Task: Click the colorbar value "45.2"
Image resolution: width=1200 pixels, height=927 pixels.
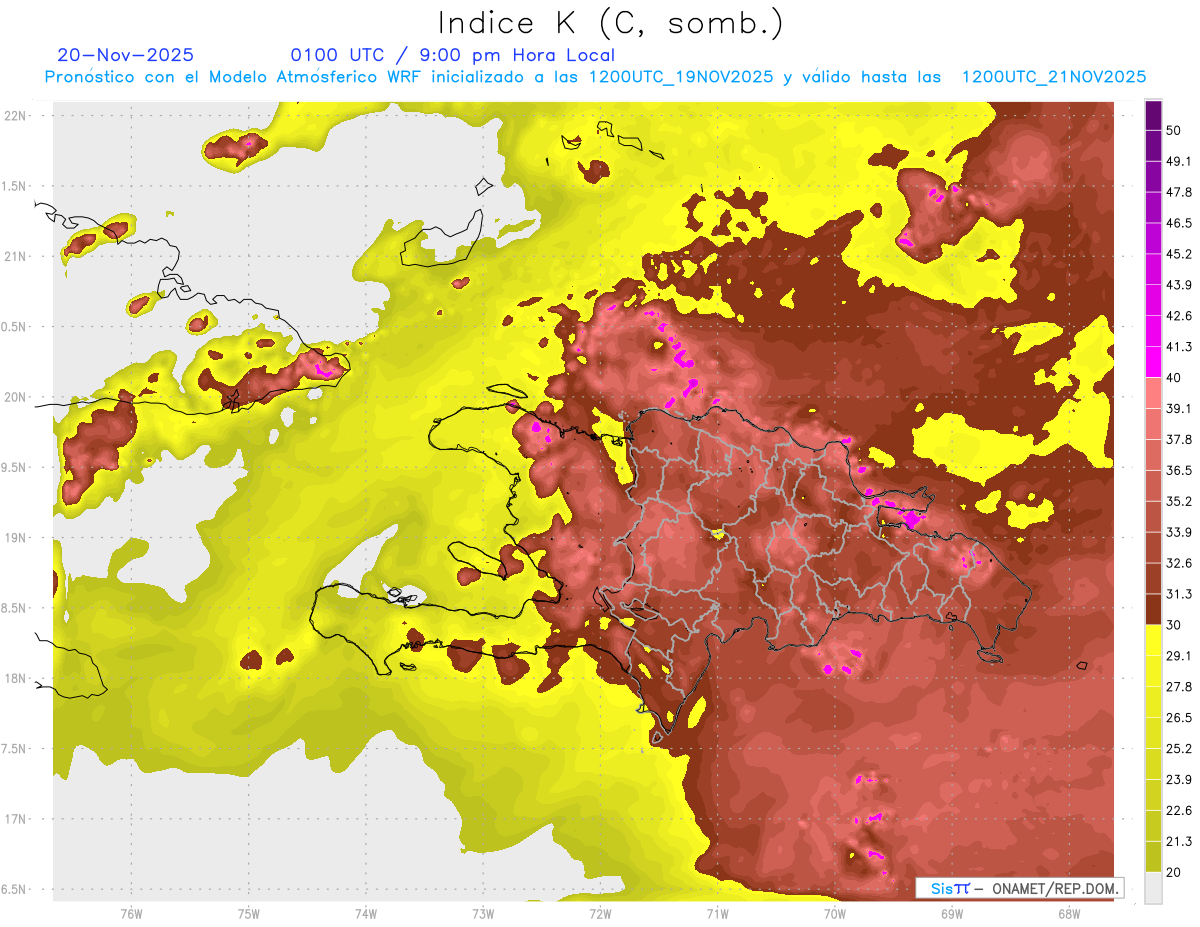Action: pyautogui.click(x=1180, y=254)
